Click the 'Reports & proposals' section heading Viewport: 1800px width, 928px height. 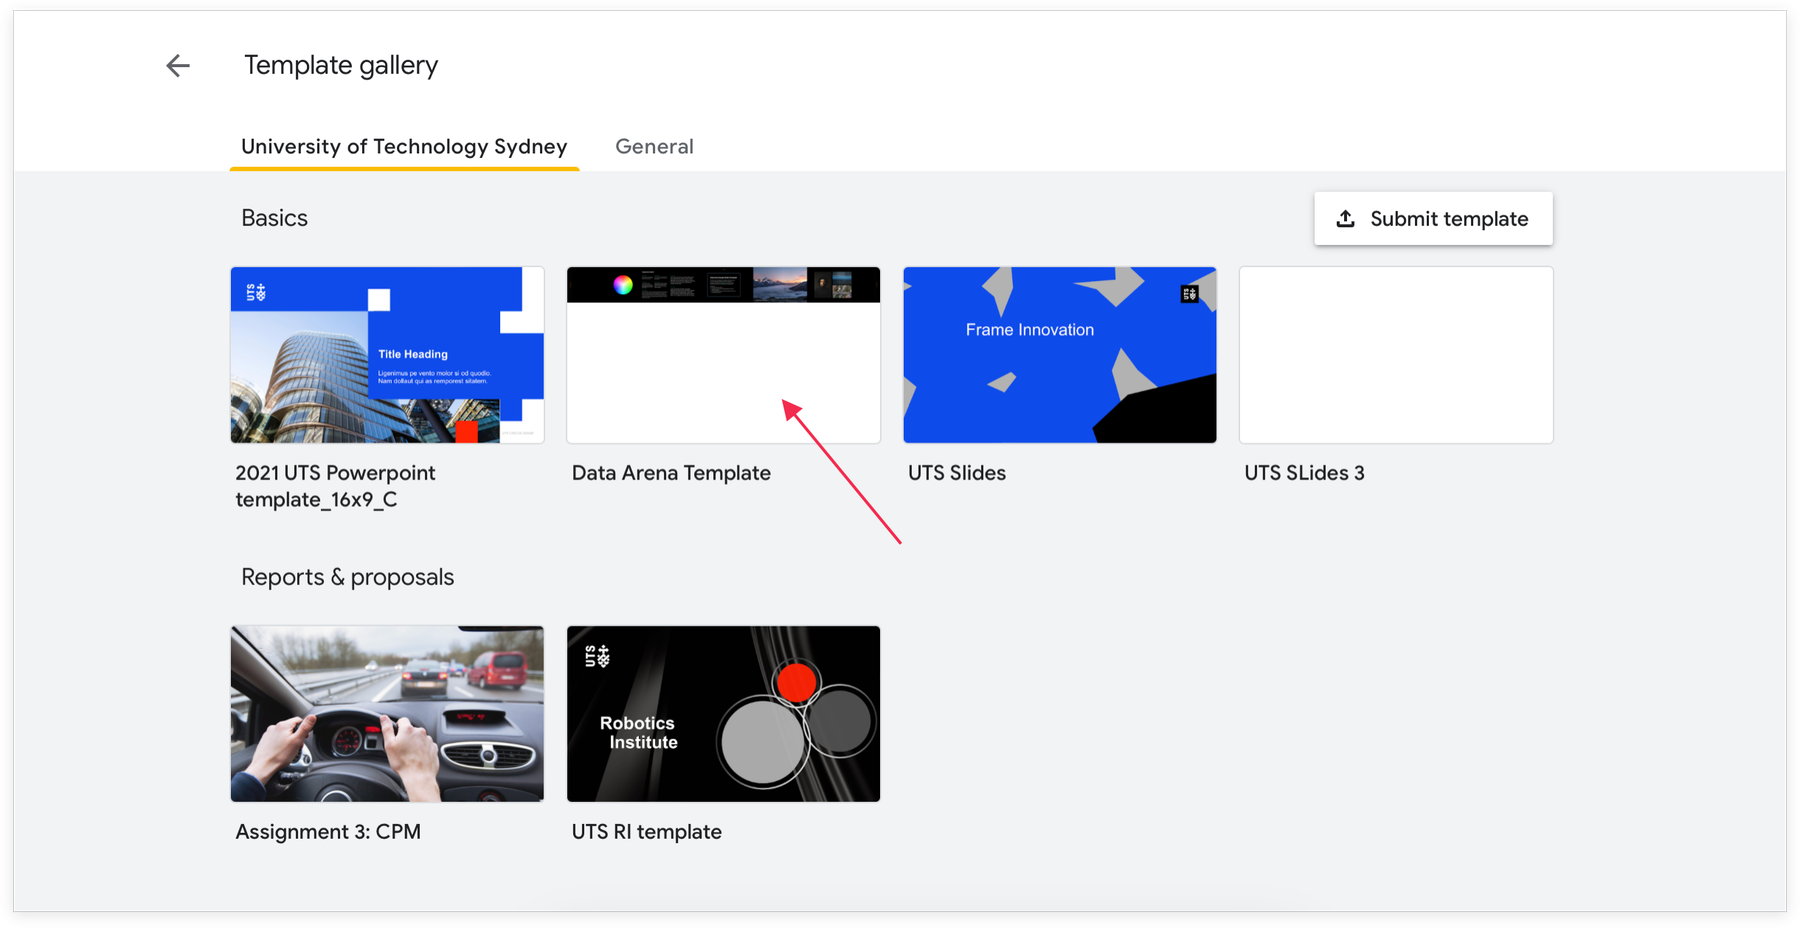[x=347, y=577]
